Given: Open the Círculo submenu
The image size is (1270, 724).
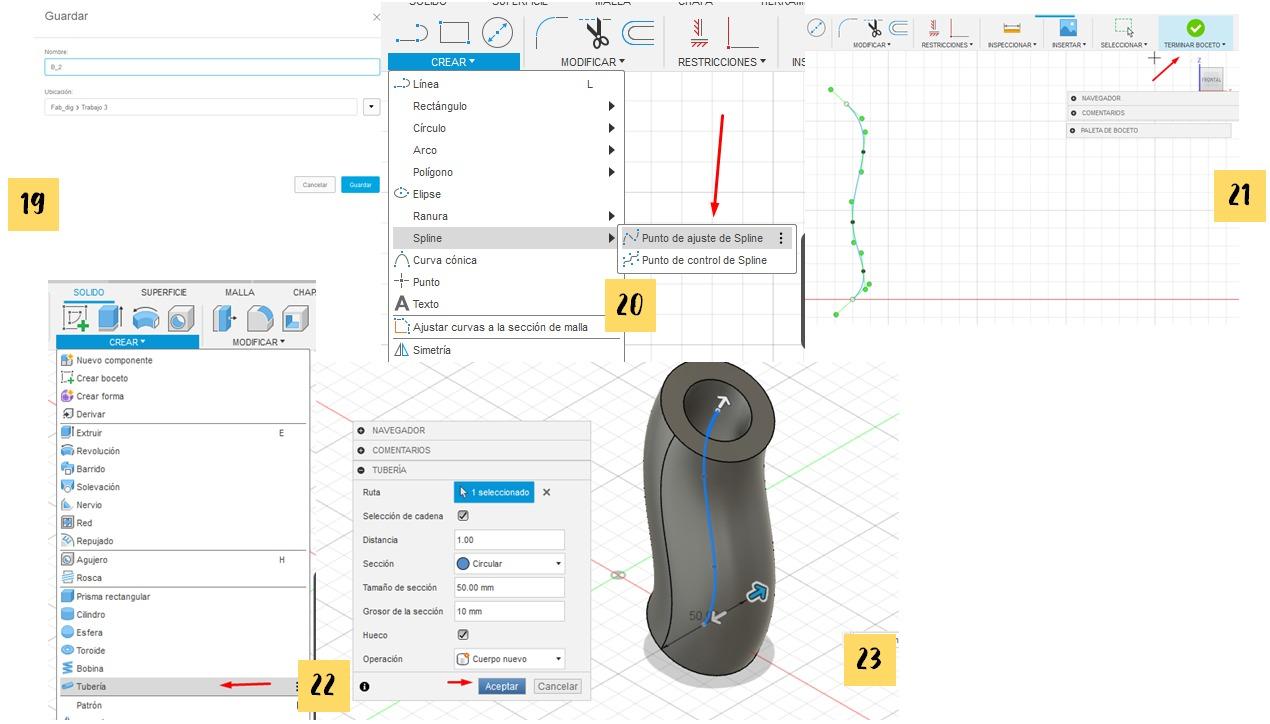Looking at the screenshot, I should pyautogui.click(x=506, y=128).
